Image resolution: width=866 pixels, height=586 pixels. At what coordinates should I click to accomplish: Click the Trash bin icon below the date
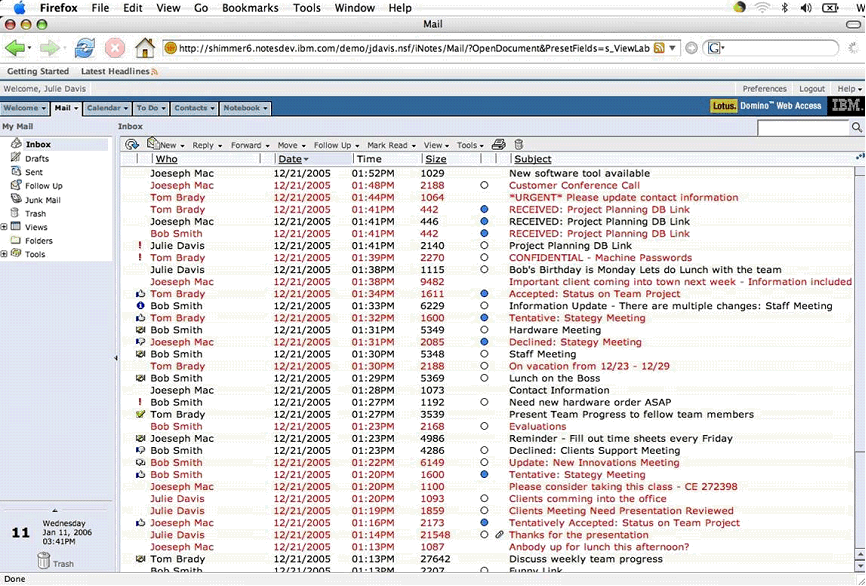click(x=44, y=561)
